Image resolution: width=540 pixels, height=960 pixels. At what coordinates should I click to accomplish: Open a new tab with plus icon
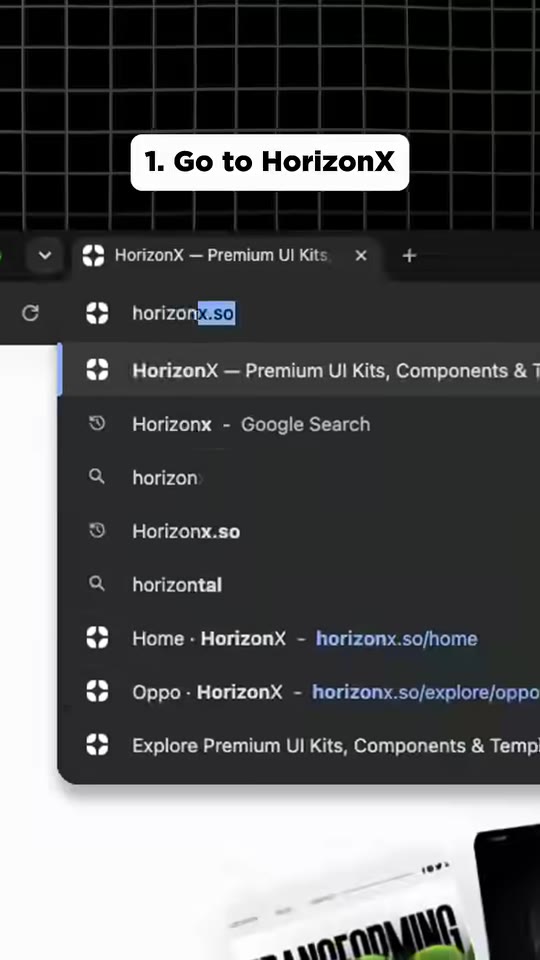pos(410,255)
